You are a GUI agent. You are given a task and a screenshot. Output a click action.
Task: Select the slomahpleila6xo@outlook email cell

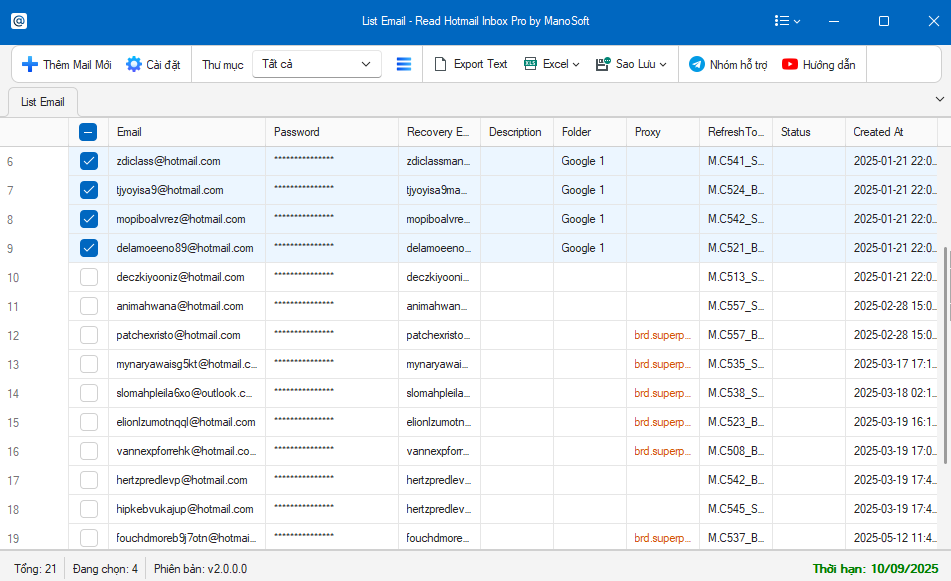point(187,393)
